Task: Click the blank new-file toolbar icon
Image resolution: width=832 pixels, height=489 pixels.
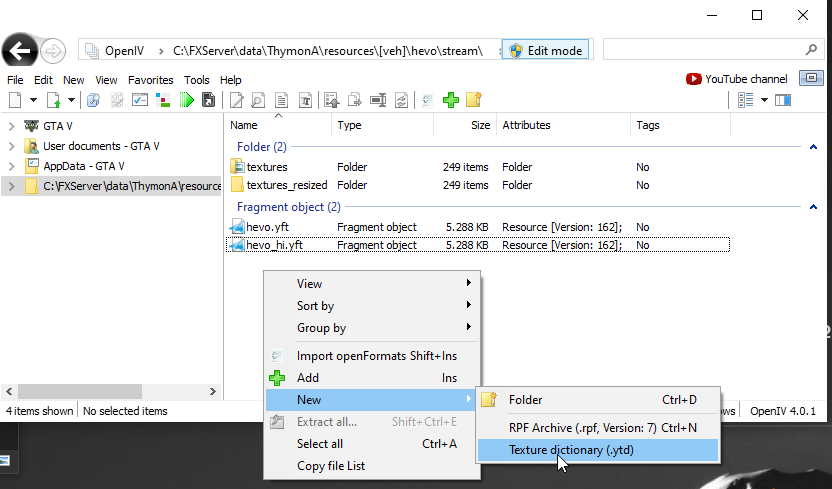Action: tap(15, 100)
